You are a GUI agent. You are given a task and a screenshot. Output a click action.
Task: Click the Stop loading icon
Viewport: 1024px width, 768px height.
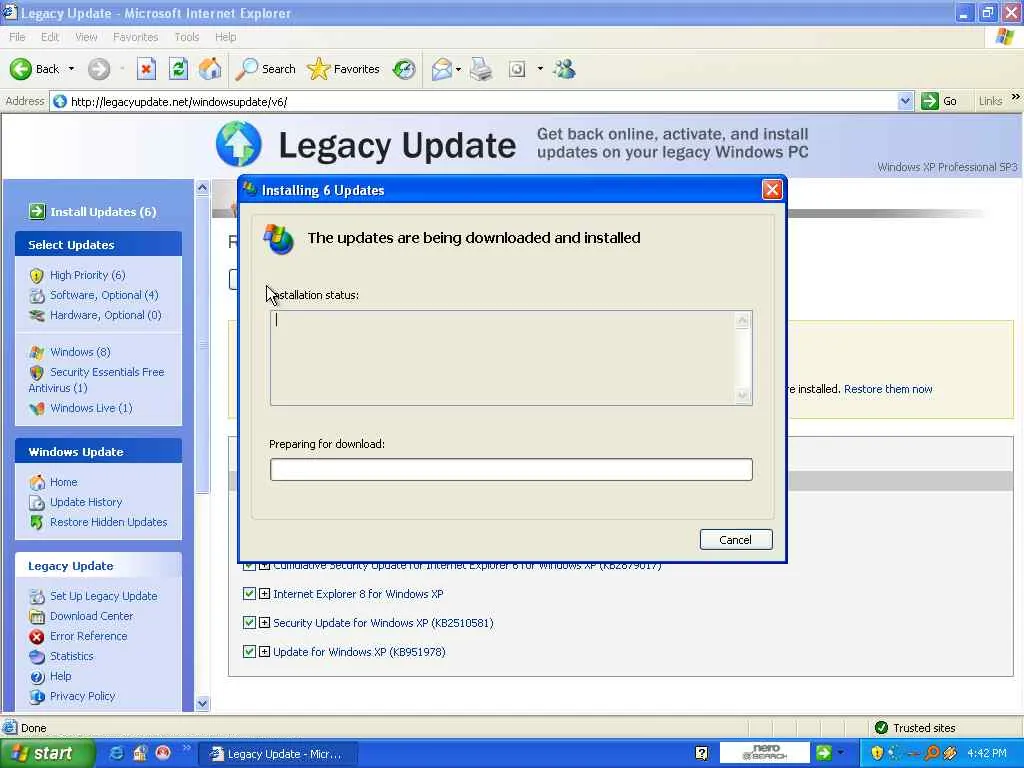point(146,69)
